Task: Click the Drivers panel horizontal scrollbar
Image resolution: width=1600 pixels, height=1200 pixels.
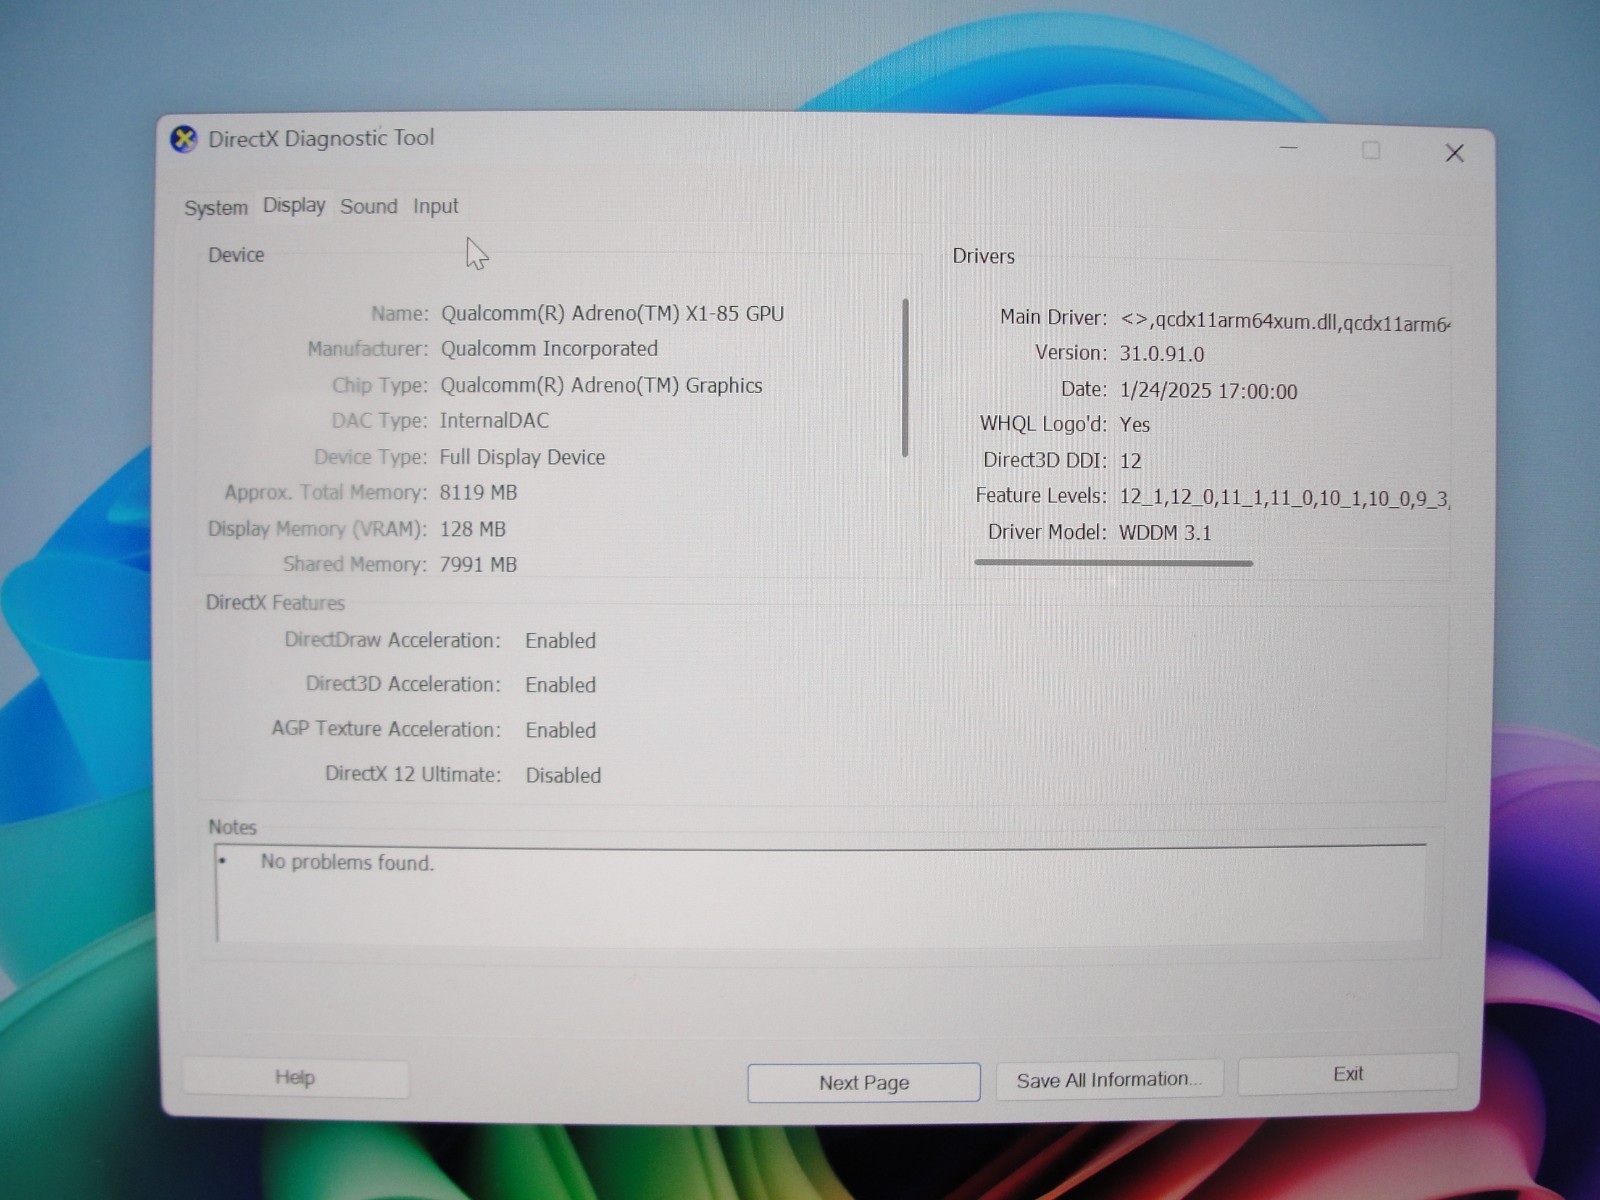Action: [x=1113, y=563]
